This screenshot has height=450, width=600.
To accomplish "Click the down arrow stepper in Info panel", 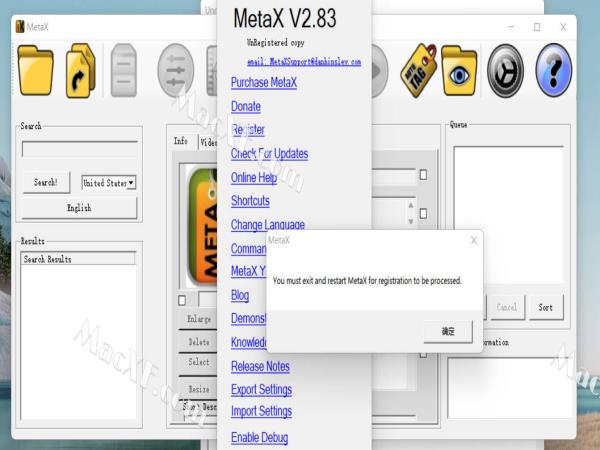I will 411,222.
